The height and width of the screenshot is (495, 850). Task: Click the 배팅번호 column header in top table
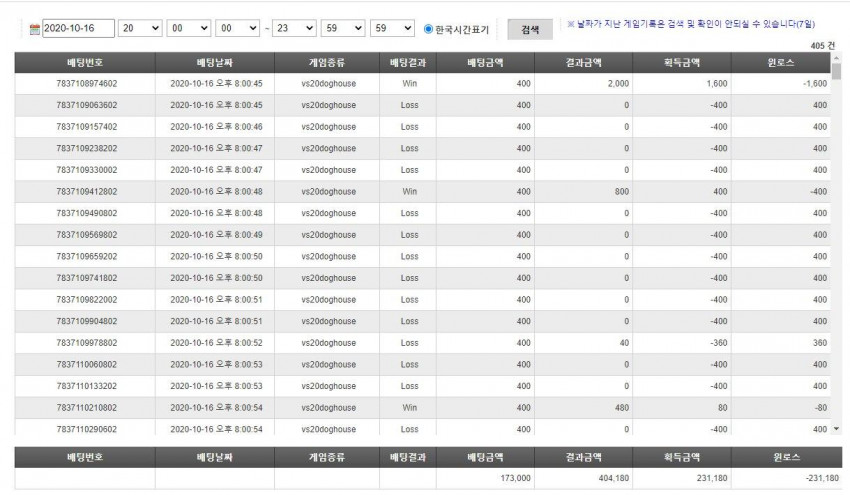(85, 63)
